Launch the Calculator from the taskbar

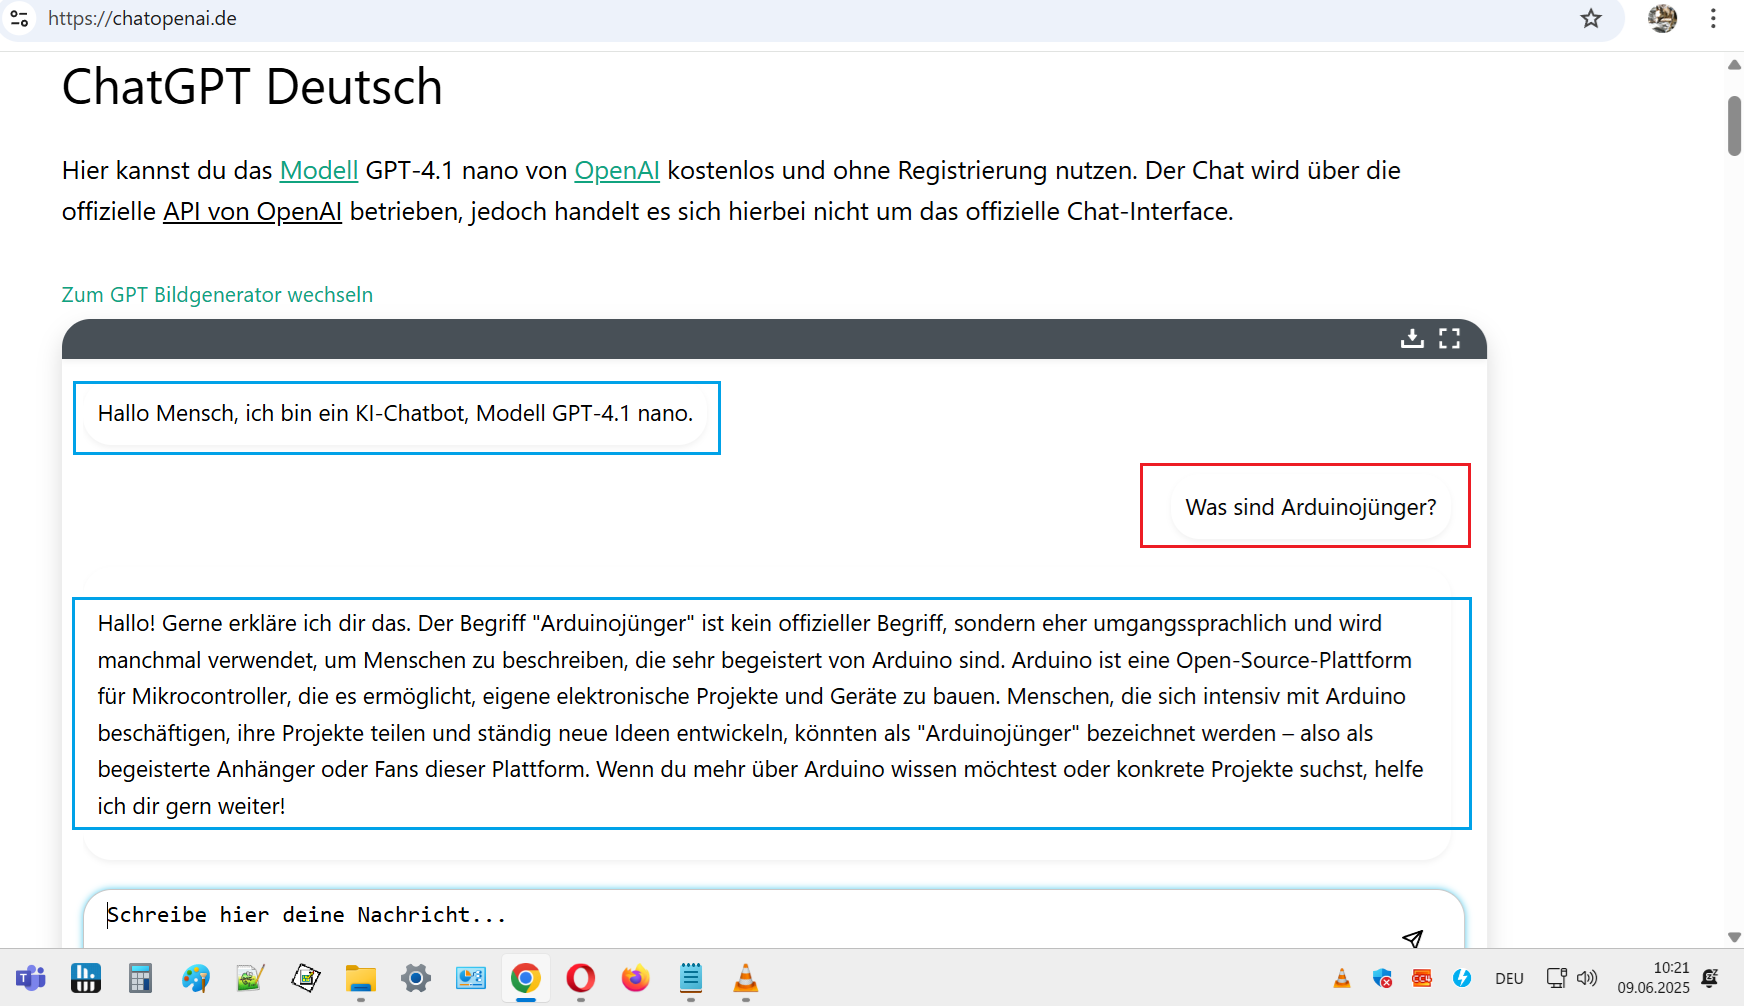coord(140,978)
